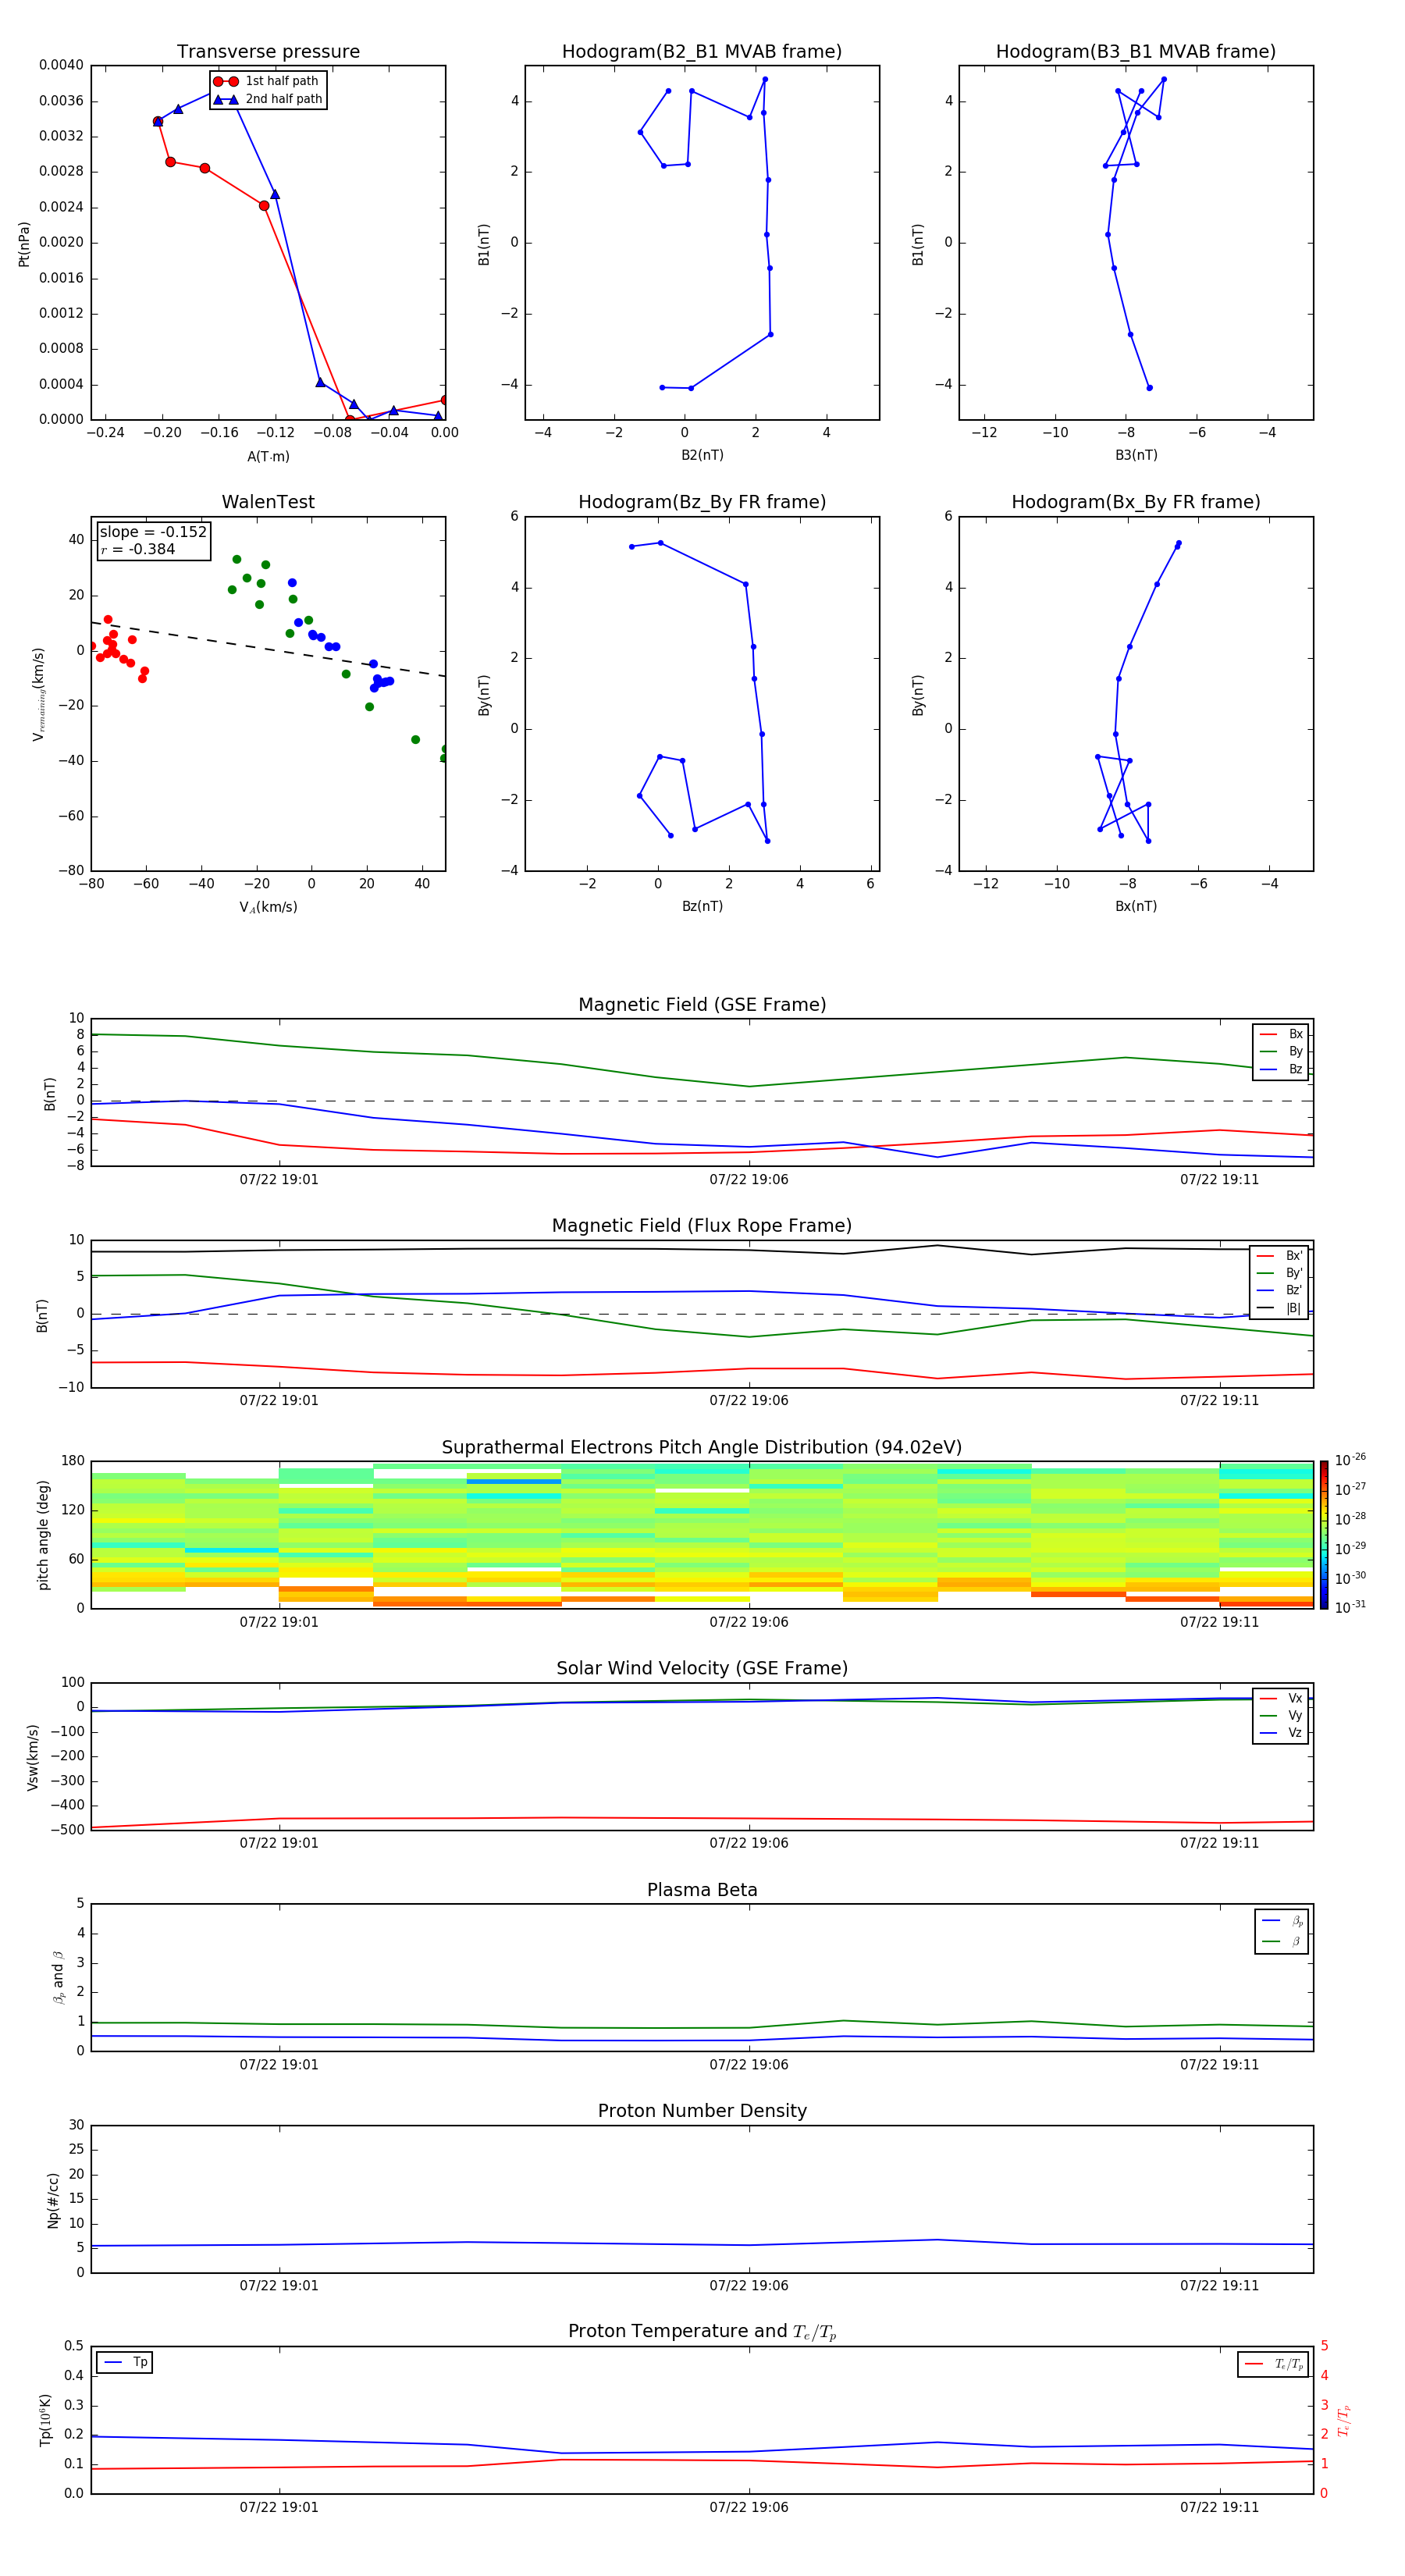This screenshot has width=1405, height=2576.
Task: Click the 'Bz(nT)' x-axis label
Action: (x=702, y=906)
